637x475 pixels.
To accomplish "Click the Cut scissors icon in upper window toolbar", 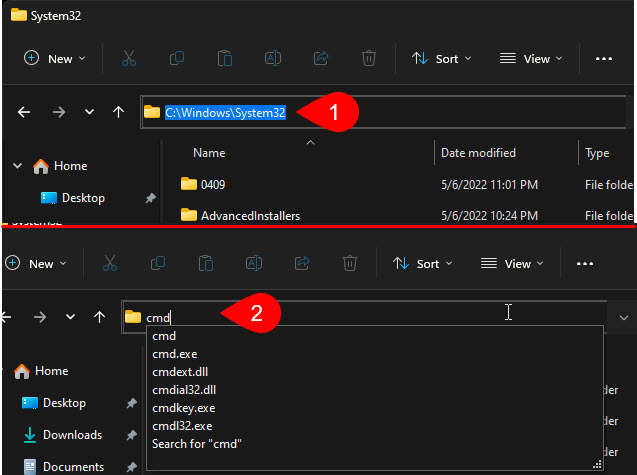I will (129, 59).
